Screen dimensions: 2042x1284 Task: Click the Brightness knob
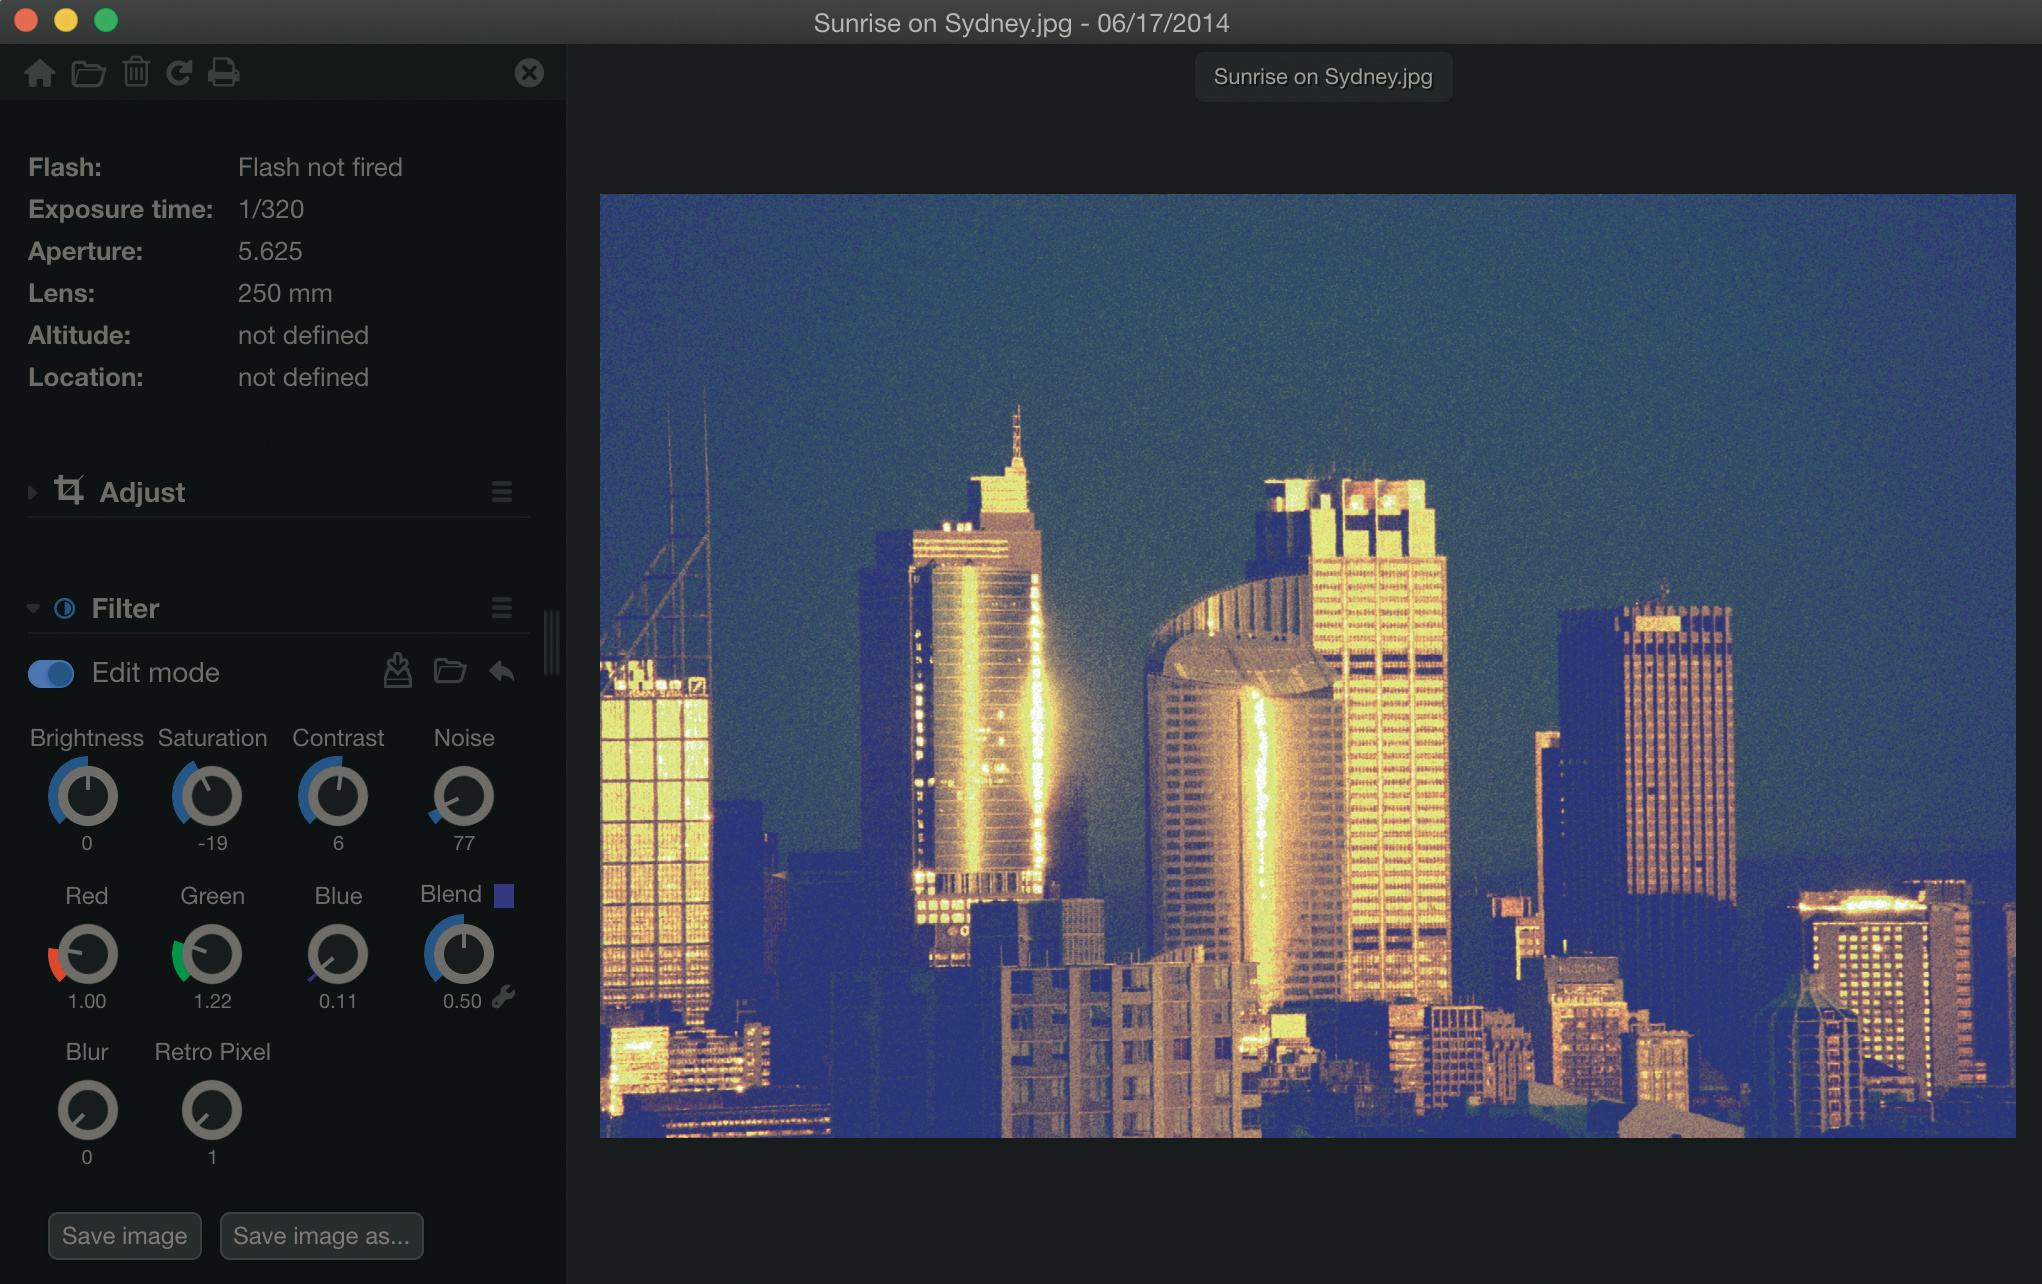tap(87, 796)
